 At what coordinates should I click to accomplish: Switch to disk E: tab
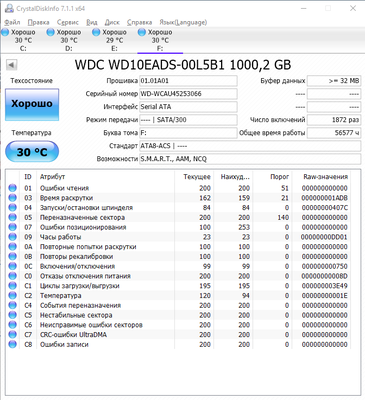point(114,40)
